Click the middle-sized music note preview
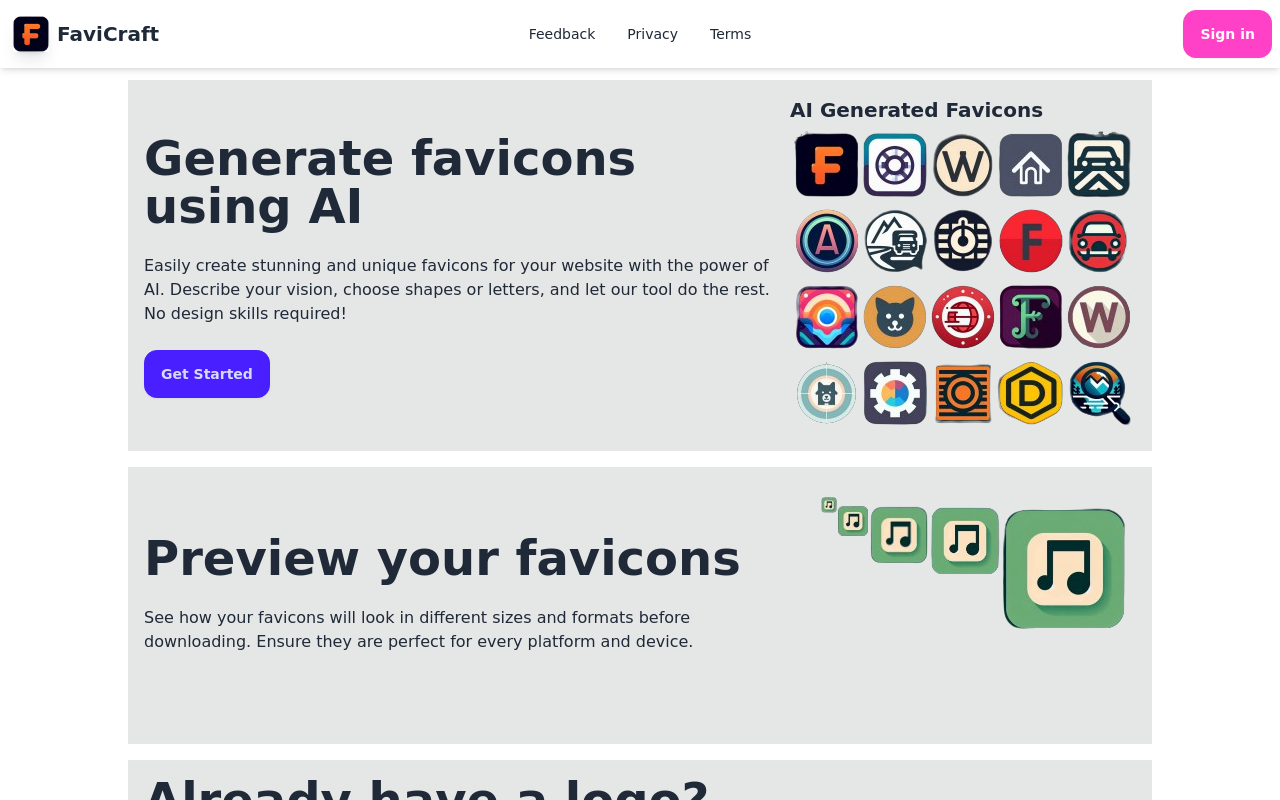1280x800 pixels. (899, 535)
